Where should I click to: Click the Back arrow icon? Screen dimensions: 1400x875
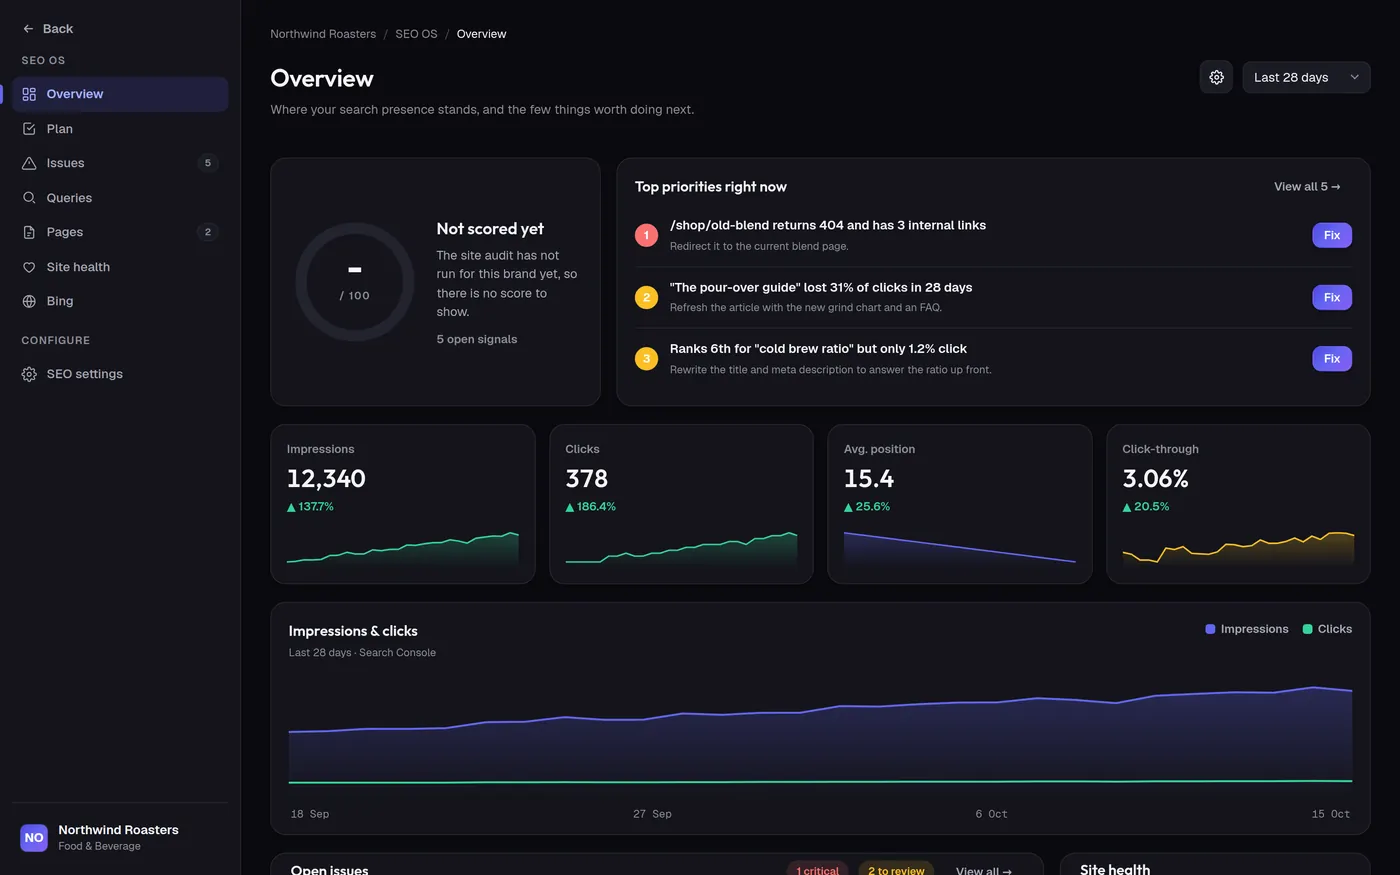(28, 29)
